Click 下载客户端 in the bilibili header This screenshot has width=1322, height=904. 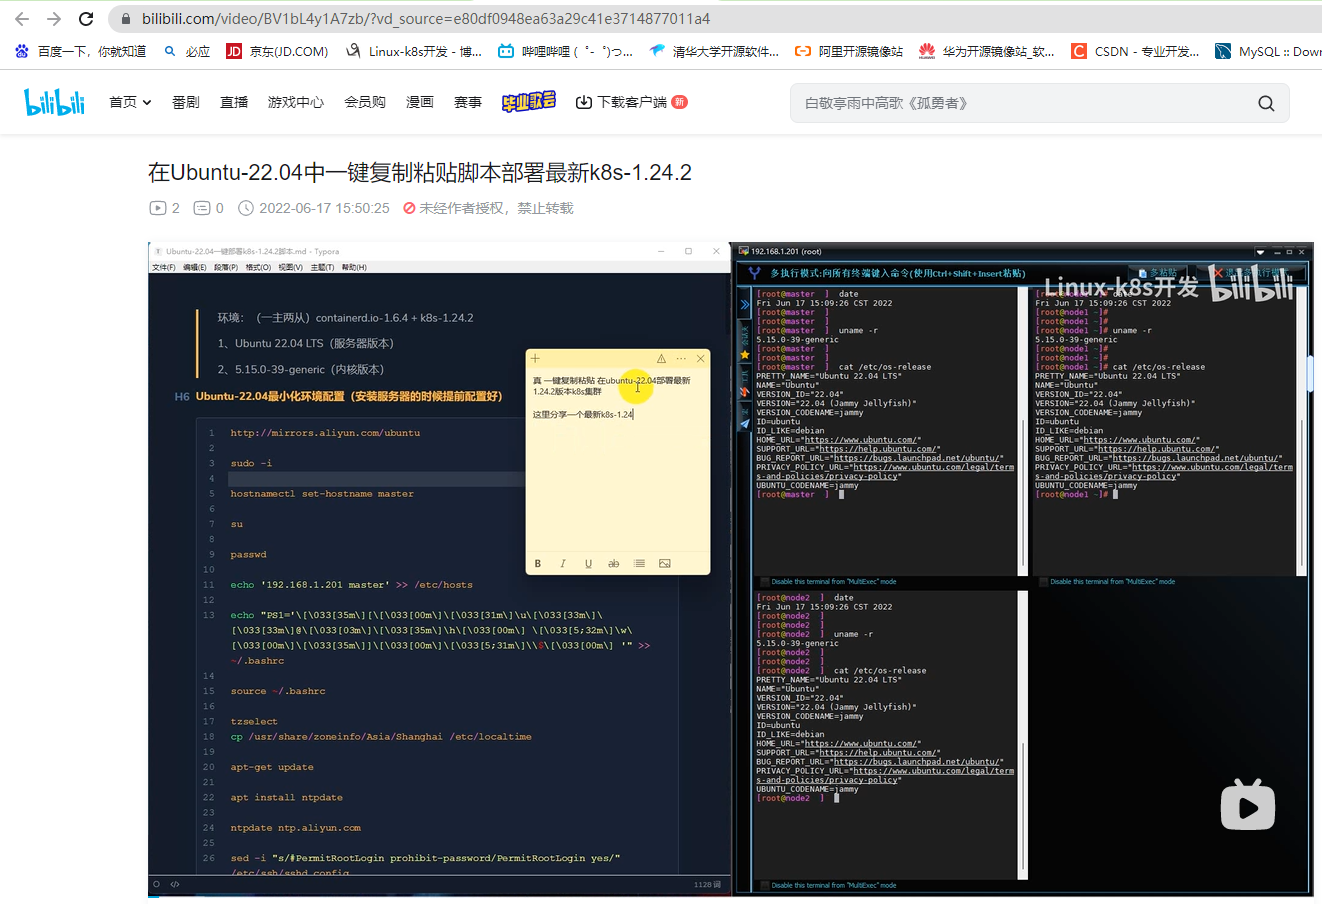coord(631,102)
